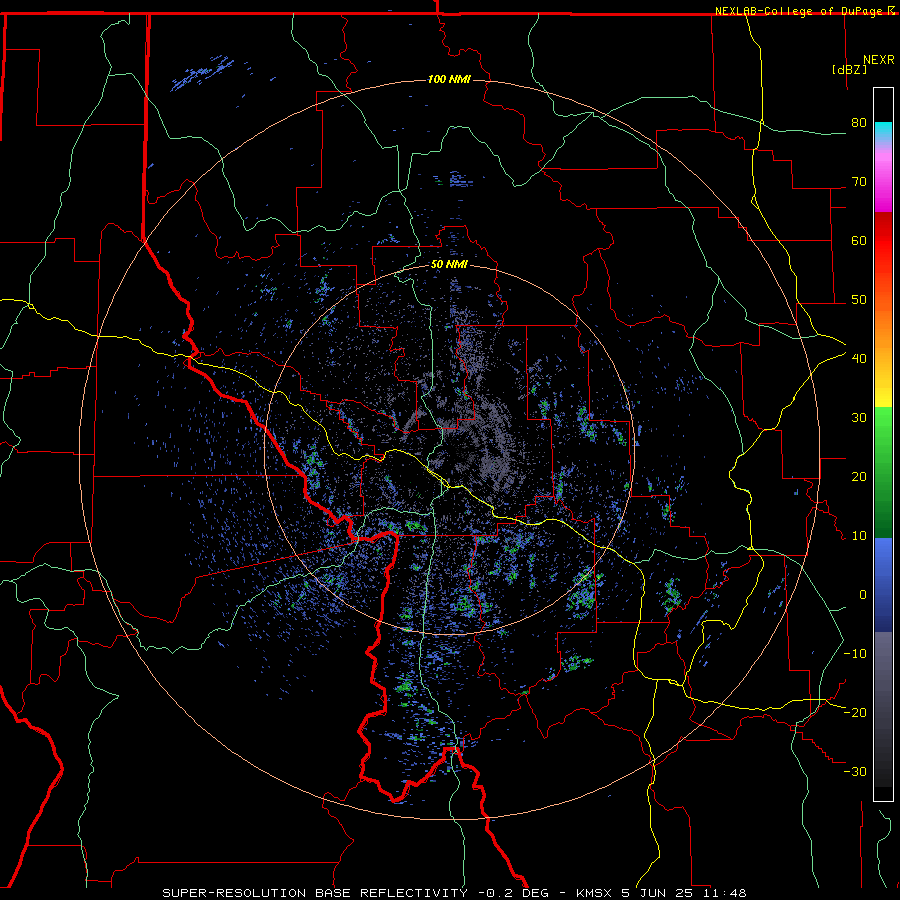Click the 40 value on the dBZ scale
900x900 pixels.
(859, 359)
